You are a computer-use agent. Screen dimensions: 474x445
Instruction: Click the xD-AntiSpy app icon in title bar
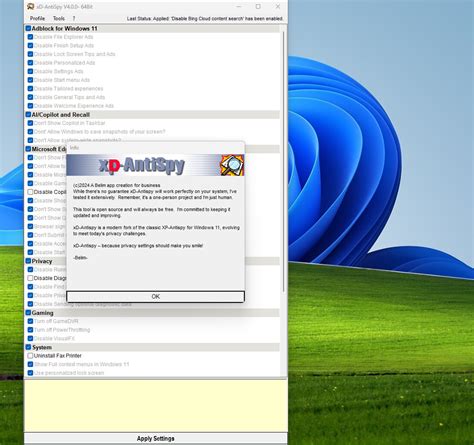pos(30,6)
